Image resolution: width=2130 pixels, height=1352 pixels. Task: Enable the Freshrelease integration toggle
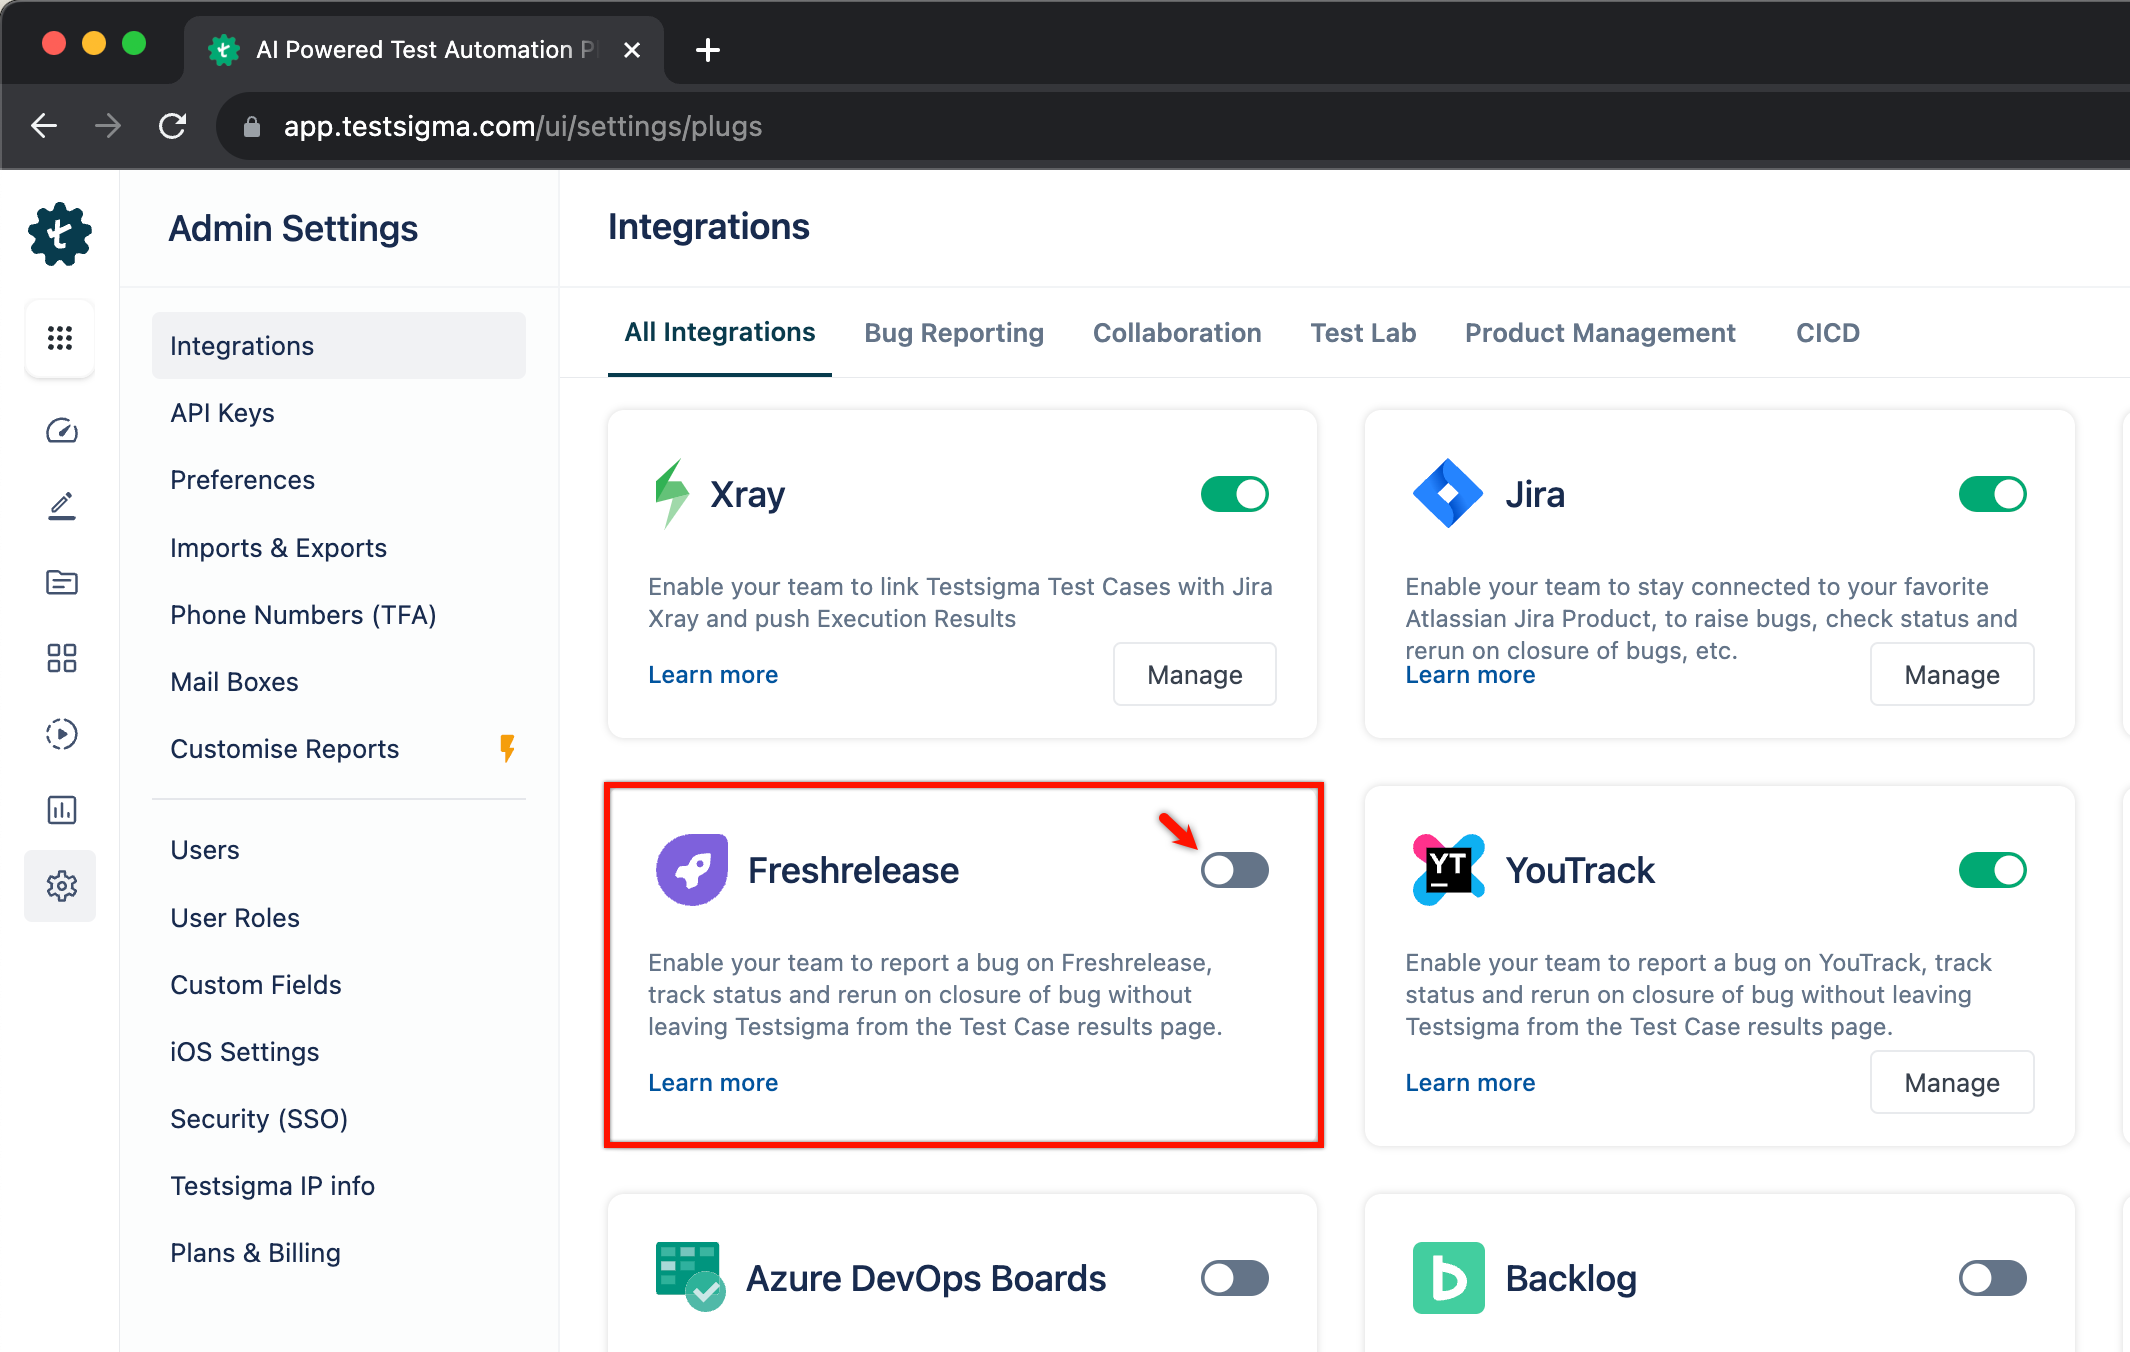tap(1234, 870)
